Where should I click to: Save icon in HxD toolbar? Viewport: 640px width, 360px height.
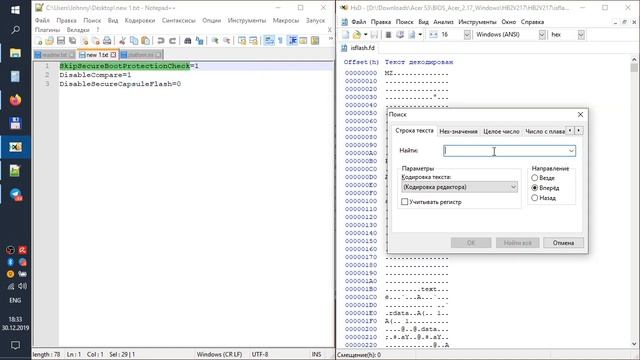(374, 35)
